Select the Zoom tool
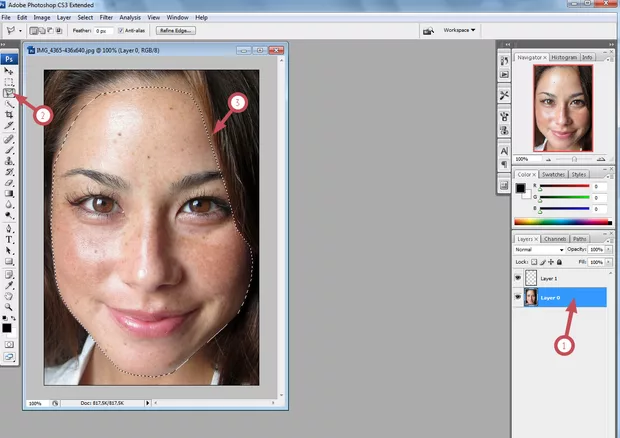Screen dimensions: 620x438 click(x=9, y=307)
